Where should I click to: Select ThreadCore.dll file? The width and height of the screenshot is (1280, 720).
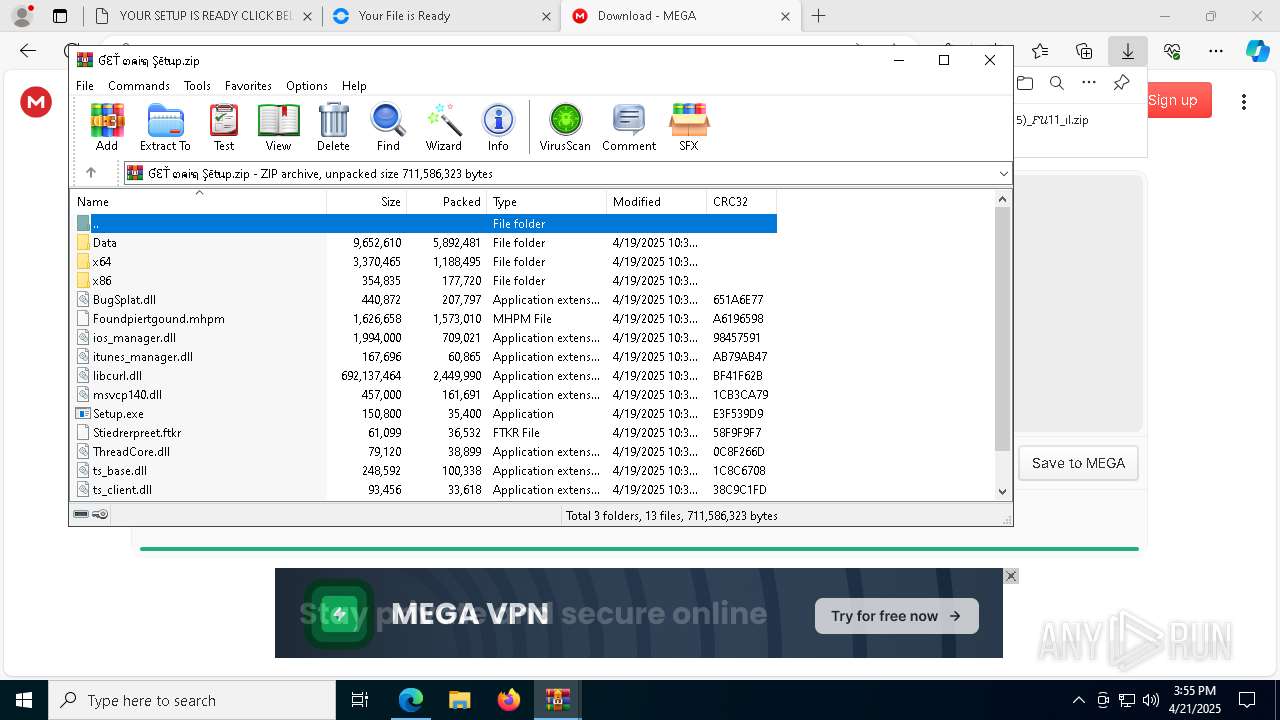point(425,452)
